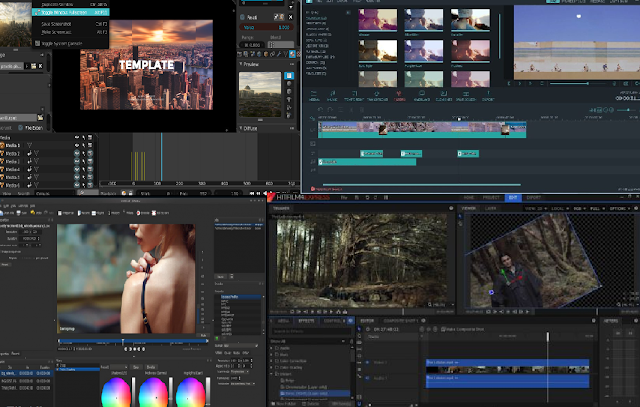This screenshot has width=640, height=407.
Task: Switch to PROJECT tab in HitFilm
Action: [x=491, y=198]
